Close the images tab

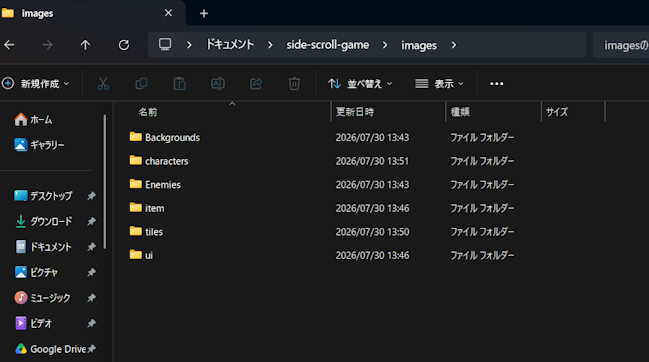(168, 13)
